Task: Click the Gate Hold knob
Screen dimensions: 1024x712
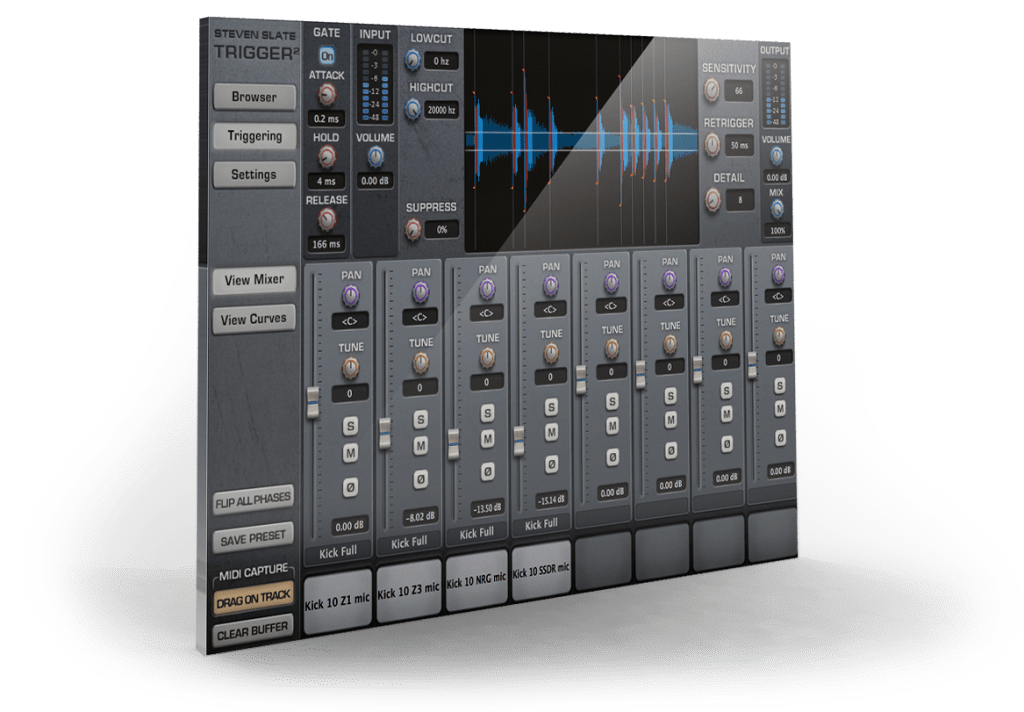Action: point(326,158)
